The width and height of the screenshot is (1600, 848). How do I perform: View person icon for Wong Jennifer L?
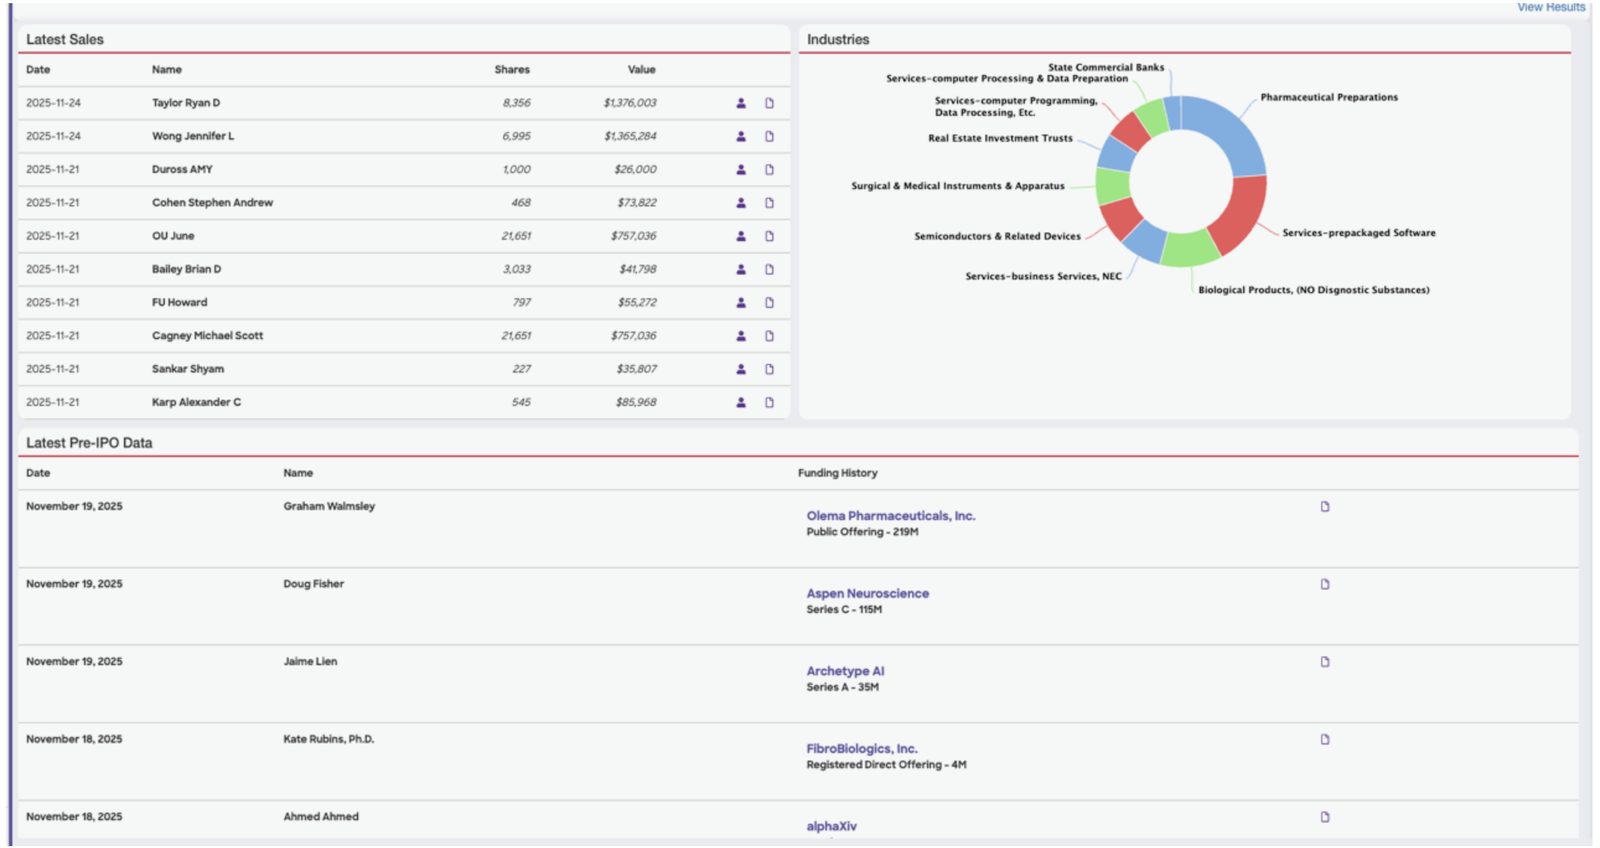pos(741,136)
